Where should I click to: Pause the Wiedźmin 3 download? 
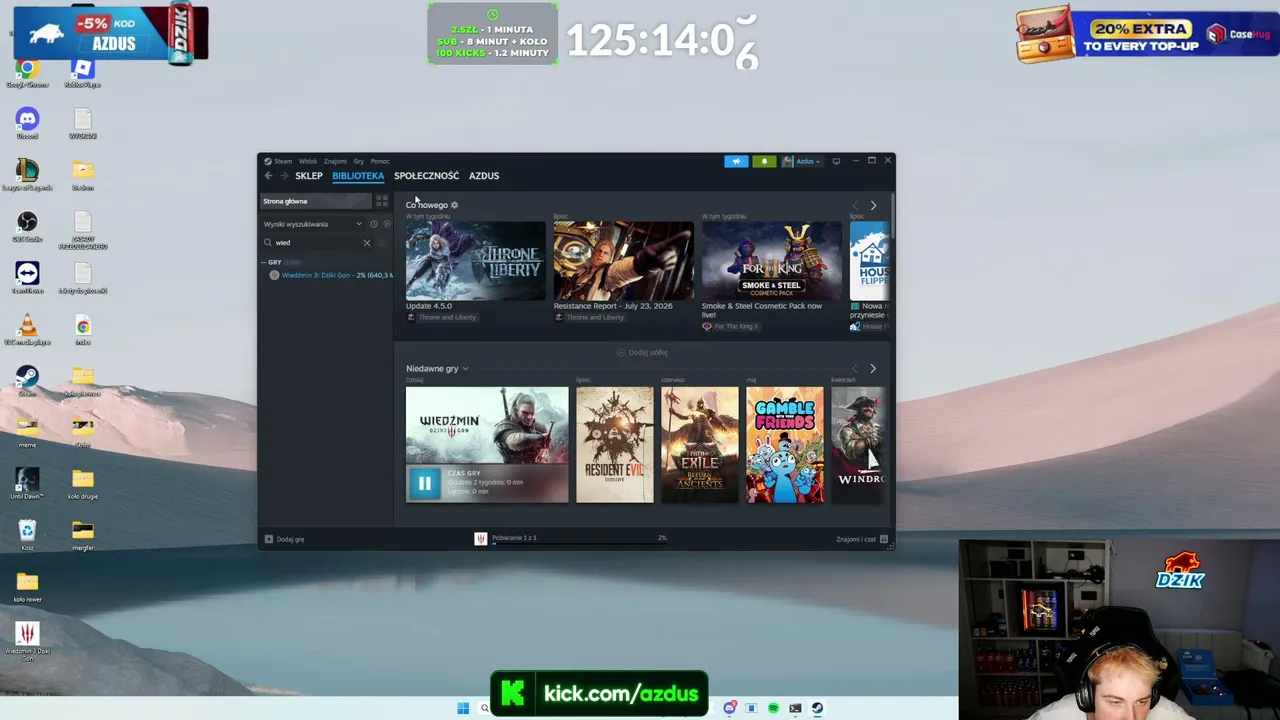pyautogui.click(x=424, y=484)
